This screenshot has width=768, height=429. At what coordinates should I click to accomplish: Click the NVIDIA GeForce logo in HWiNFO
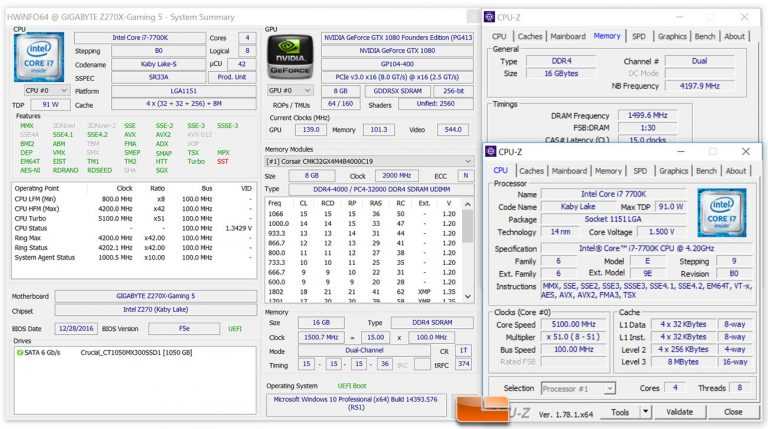point(290,57)
